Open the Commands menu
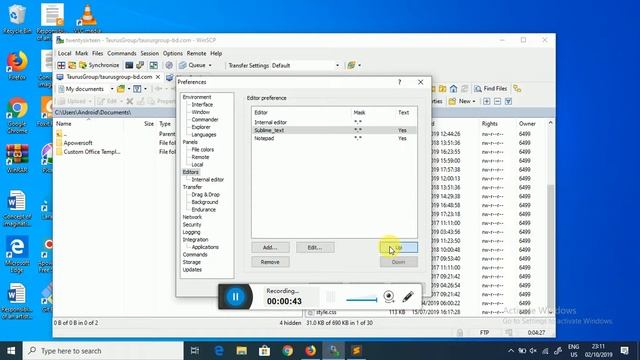 tap(122, 53)
